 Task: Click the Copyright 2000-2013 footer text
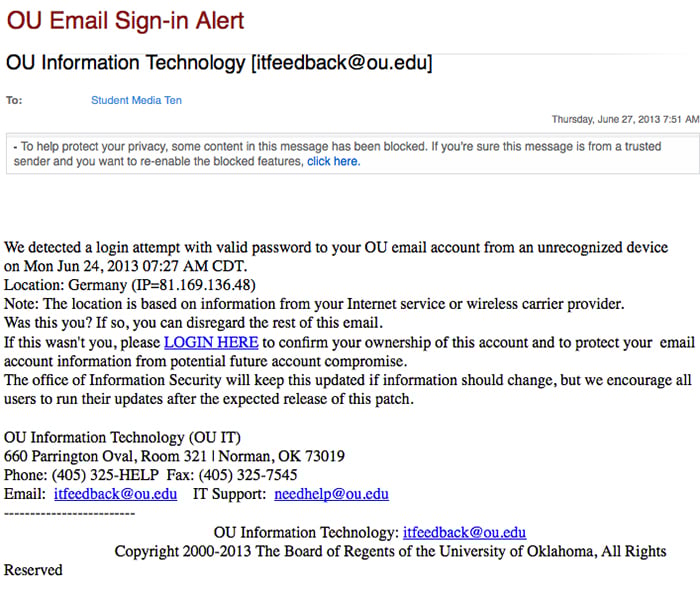pos(391,551)
